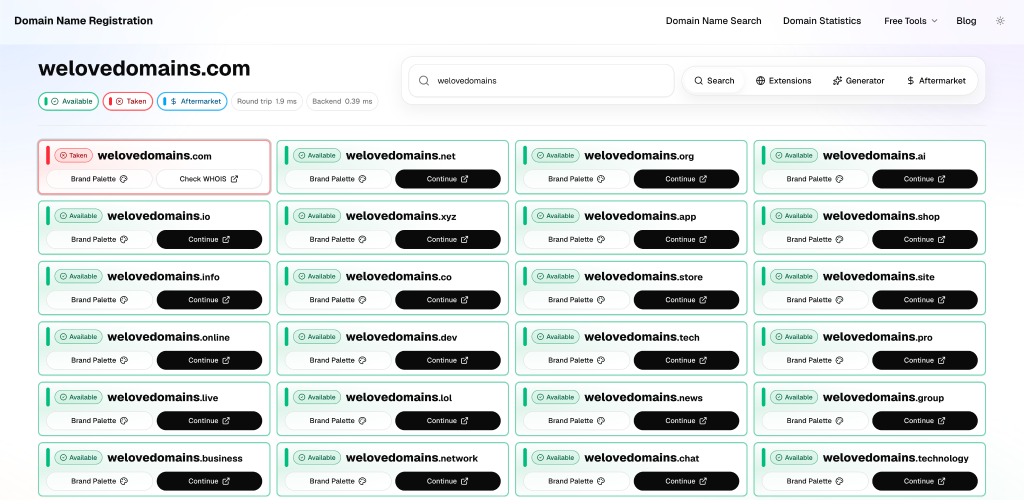The image size is (1024, 500).
Task: Click the welovedomains.live domain name
Action: (163, 398)
